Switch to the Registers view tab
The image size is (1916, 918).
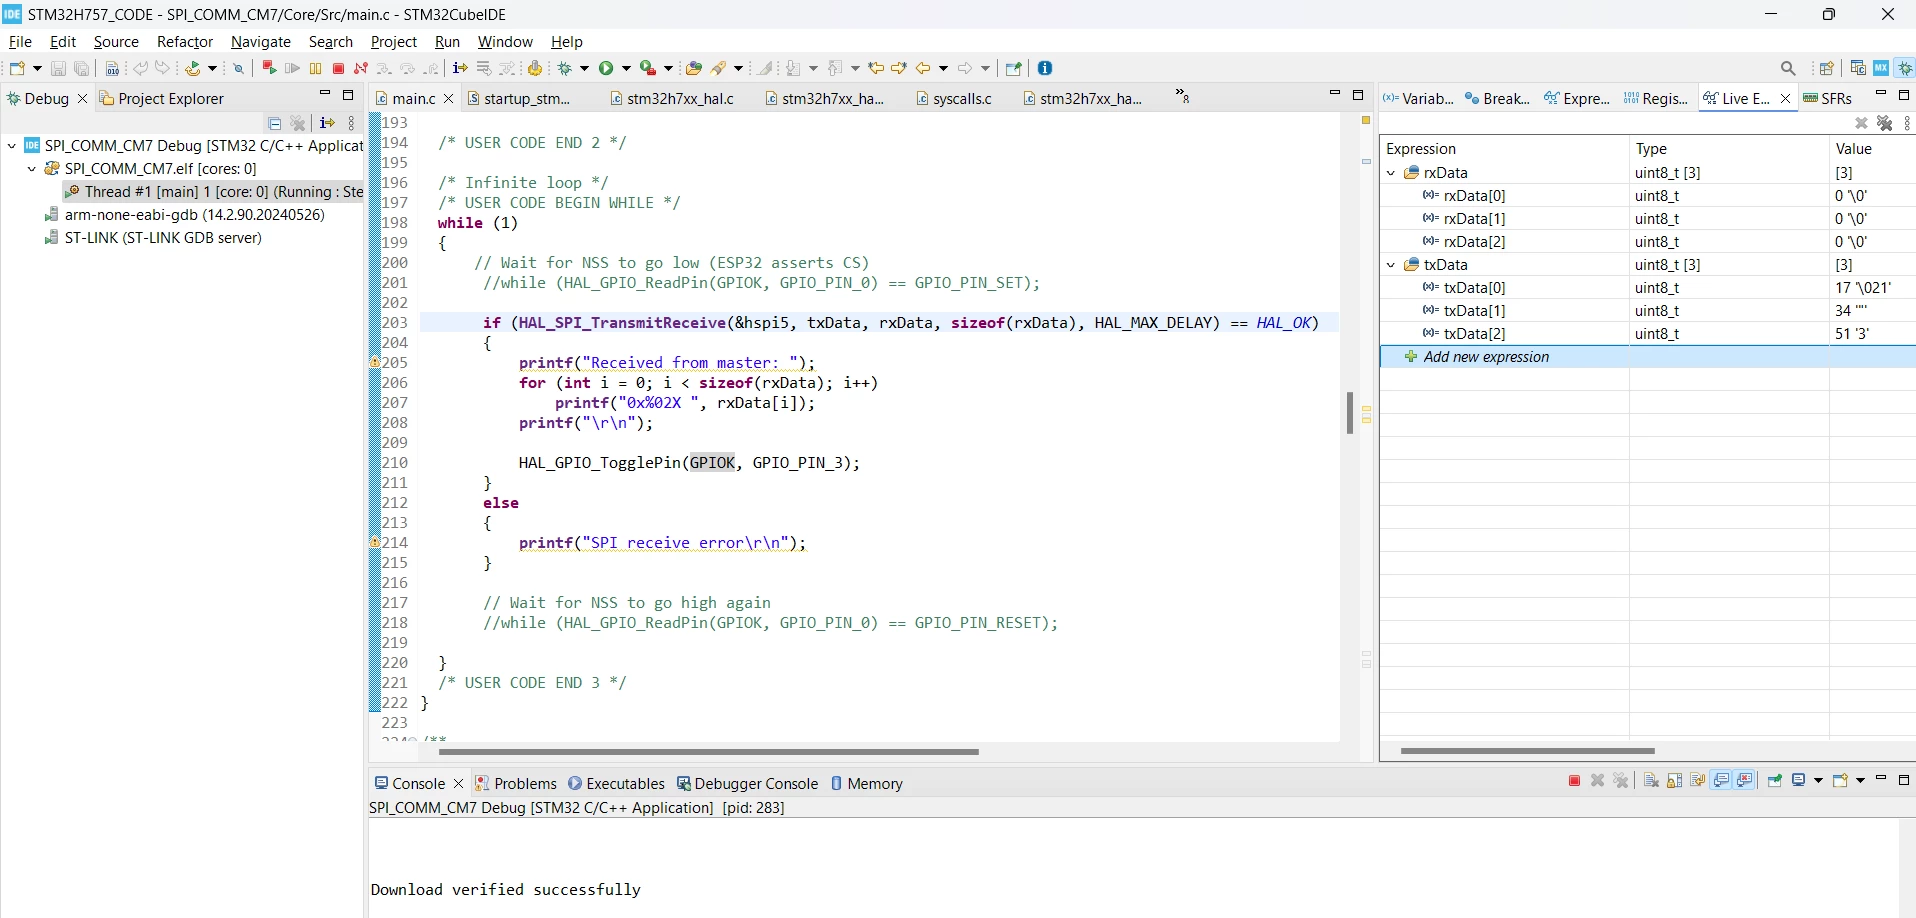[1656, 98]
